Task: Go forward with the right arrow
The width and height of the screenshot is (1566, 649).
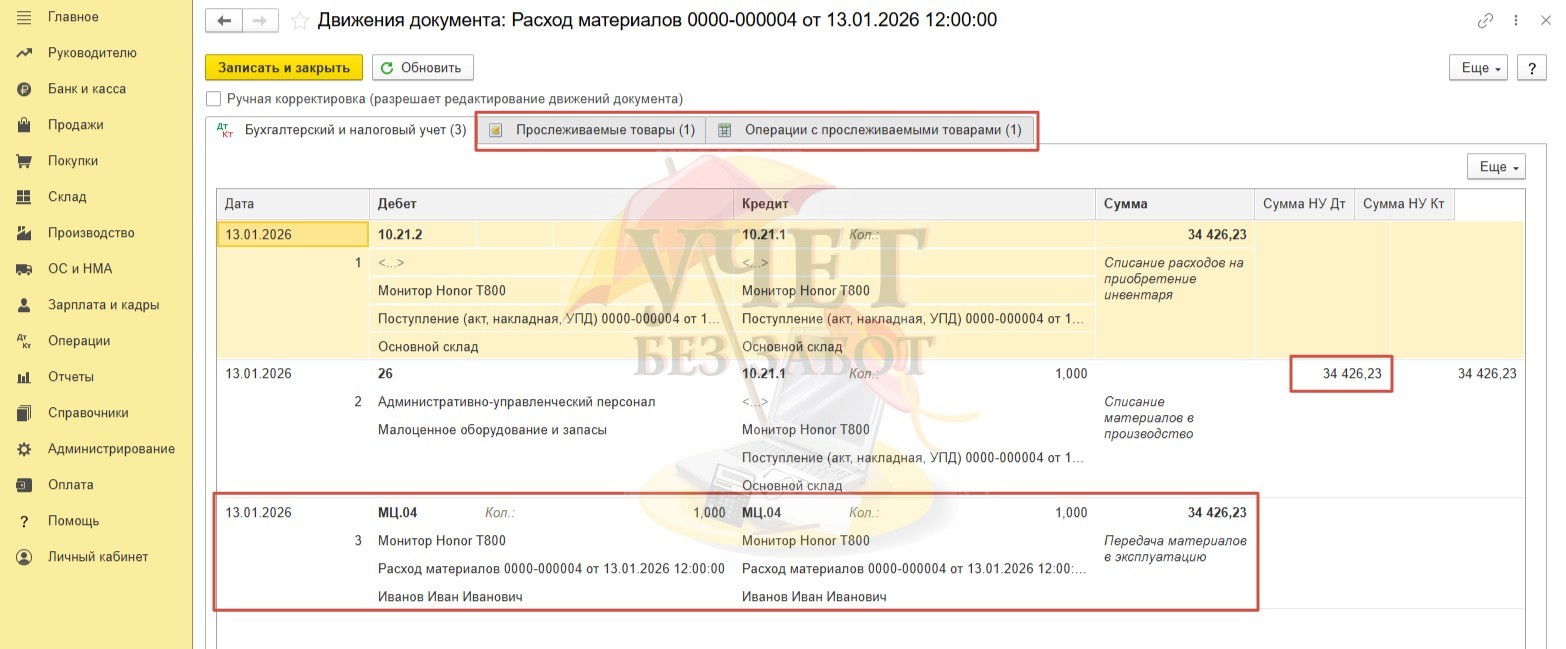Action: point(260,20)
